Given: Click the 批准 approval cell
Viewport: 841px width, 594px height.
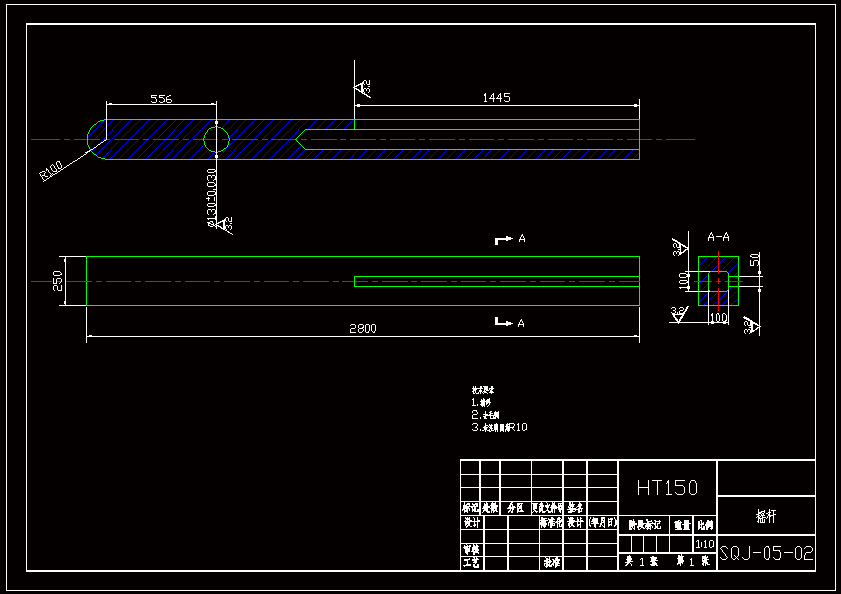Looking at the screenshot, I should [x=552, y=562].
